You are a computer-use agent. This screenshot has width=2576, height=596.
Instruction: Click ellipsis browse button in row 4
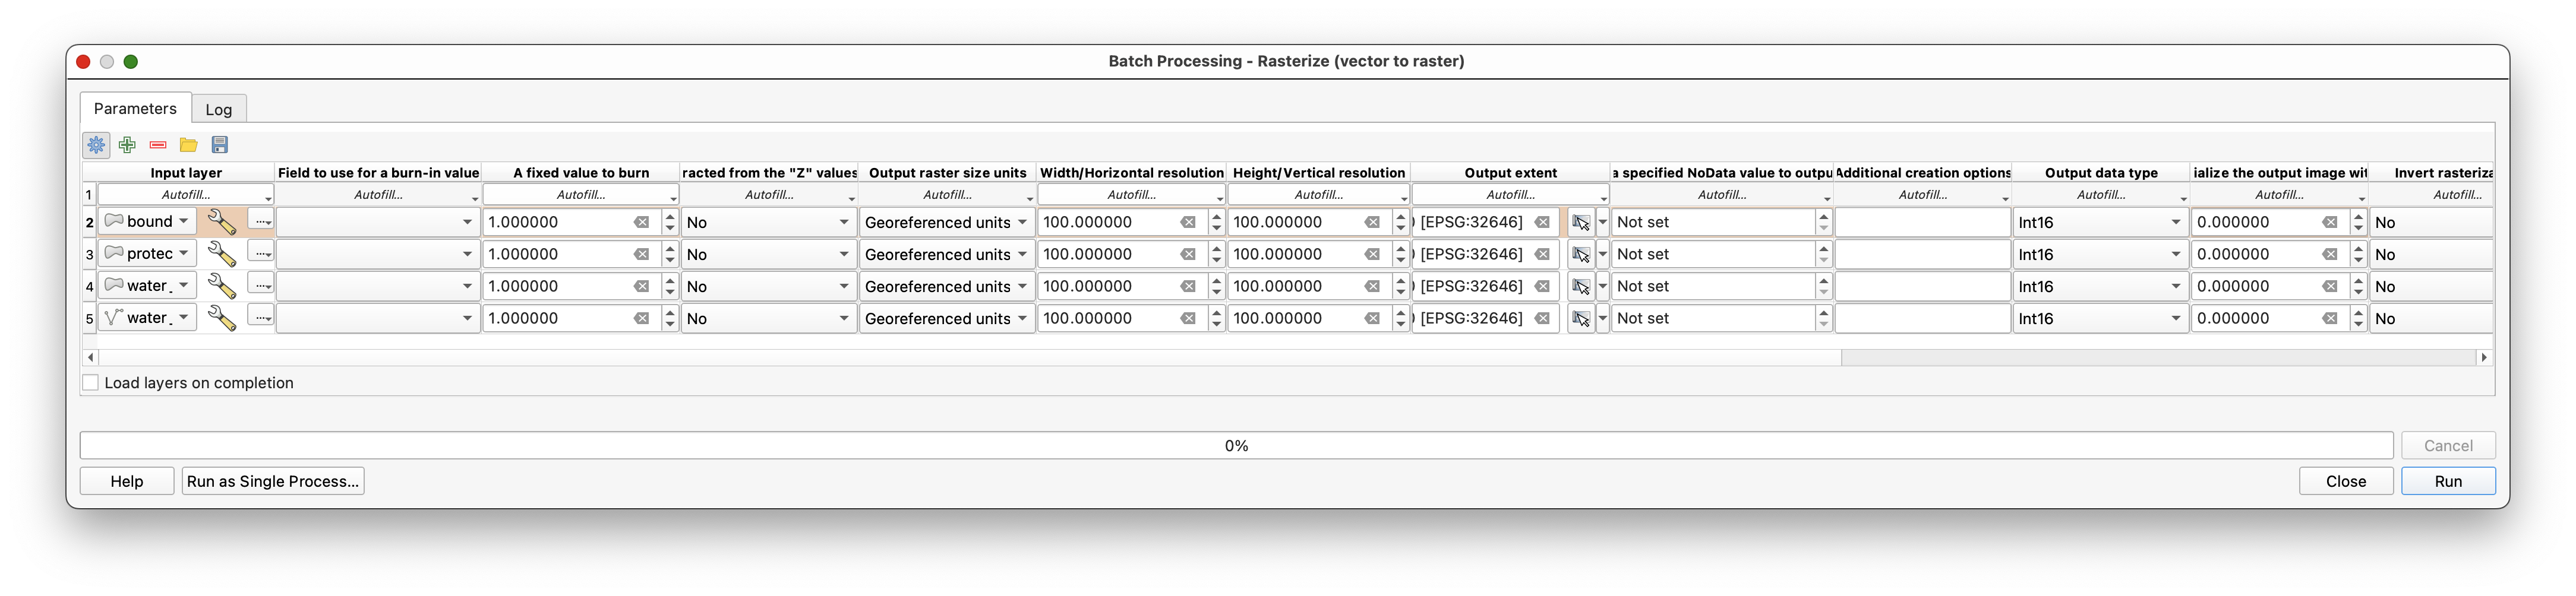click(x=261, y=285)
